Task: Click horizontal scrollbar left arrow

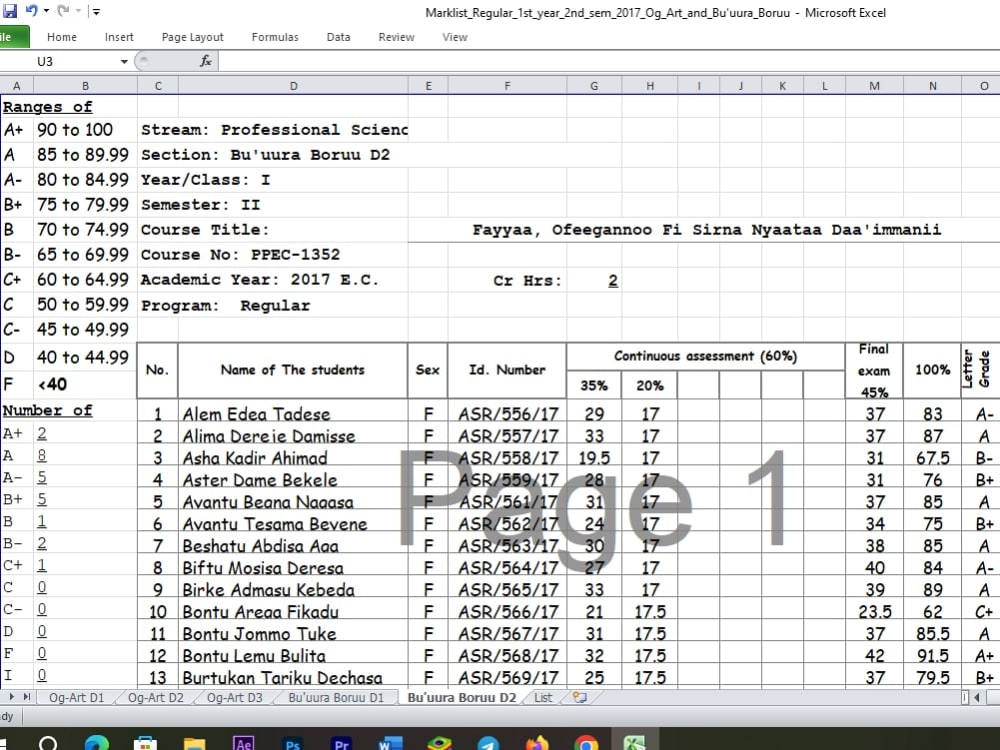Action: pyautogui.click(x=977, y=697)
